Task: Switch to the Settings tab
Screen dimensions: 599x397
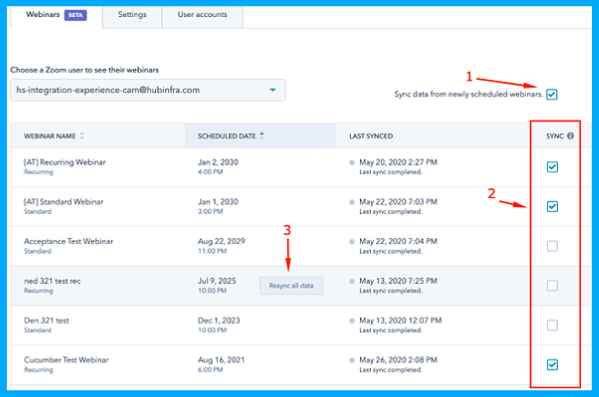Action: pyautogui.click(x=132, y=15)
